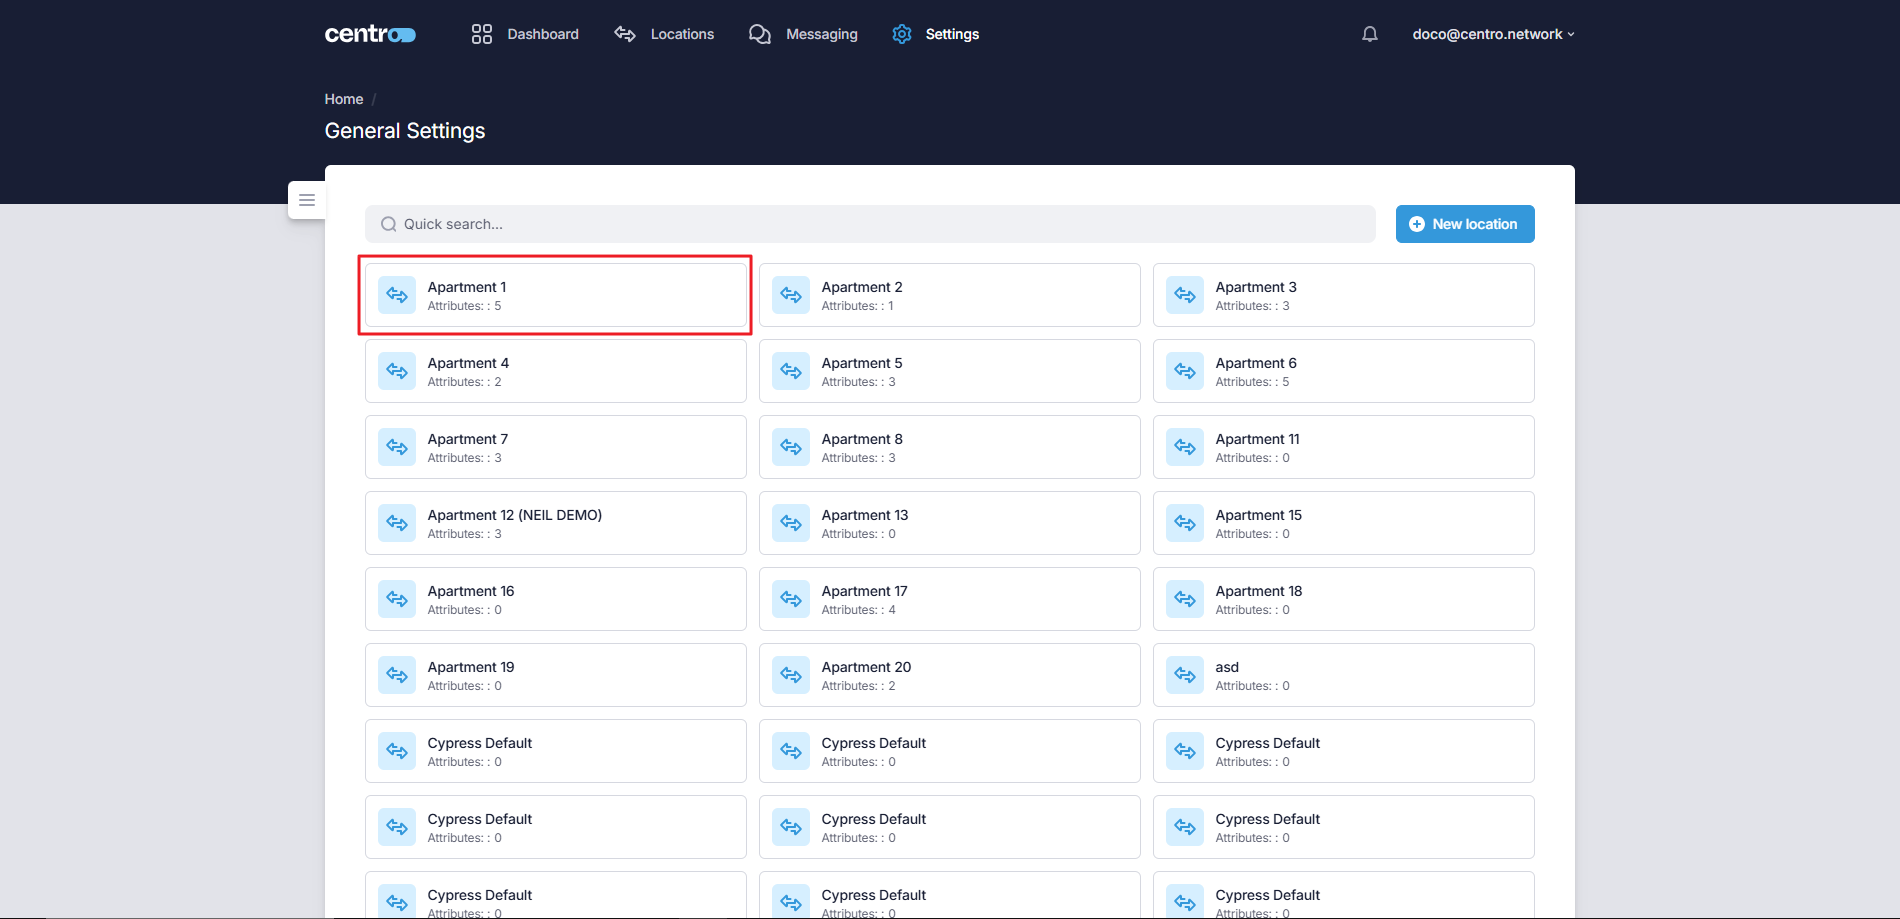The width and height of the screenshot is (1900, 919).
Task: Open the Apartment 4 location name
Action: [468, 363]
